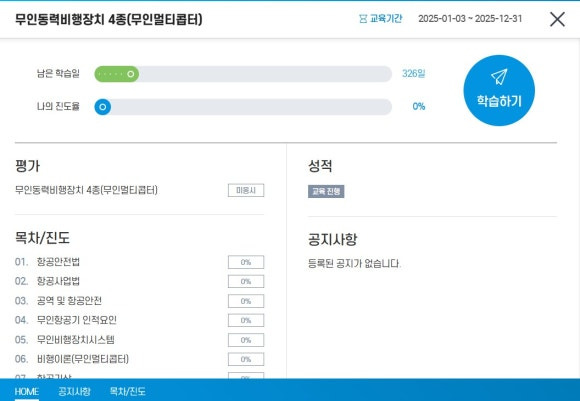Image resolution: width=580 pixels, height=401 pixels.
Task: Click the 326일 remaining days value
Action: point(414,74)
